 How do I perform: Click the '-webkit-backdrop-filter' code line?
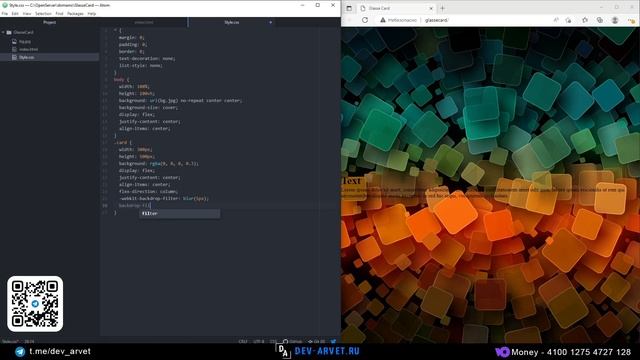[163, 198]
